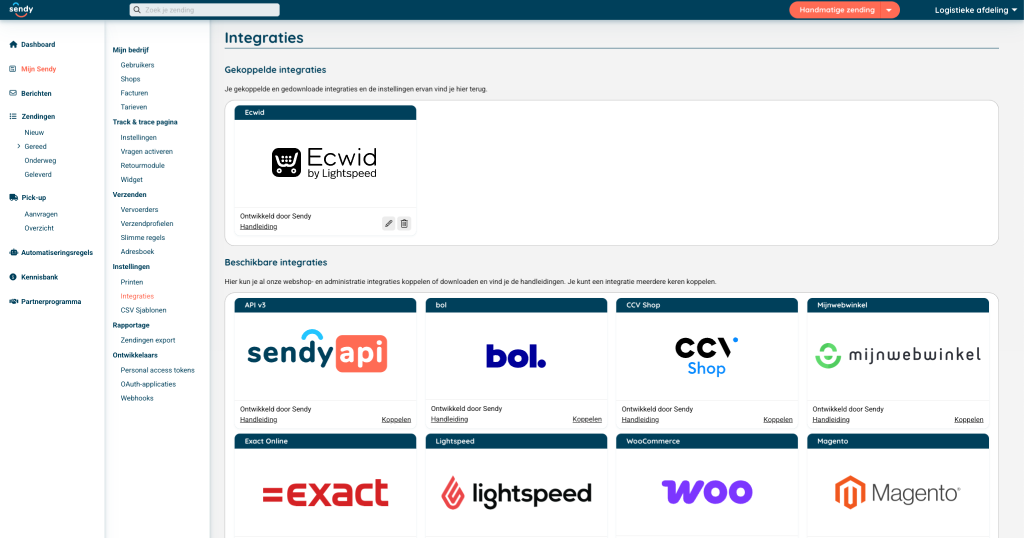The height and width of the screenshot is (538, 1024).
Task: Open Slimme regels under Verzenden
Action: [x=142, y=238]
